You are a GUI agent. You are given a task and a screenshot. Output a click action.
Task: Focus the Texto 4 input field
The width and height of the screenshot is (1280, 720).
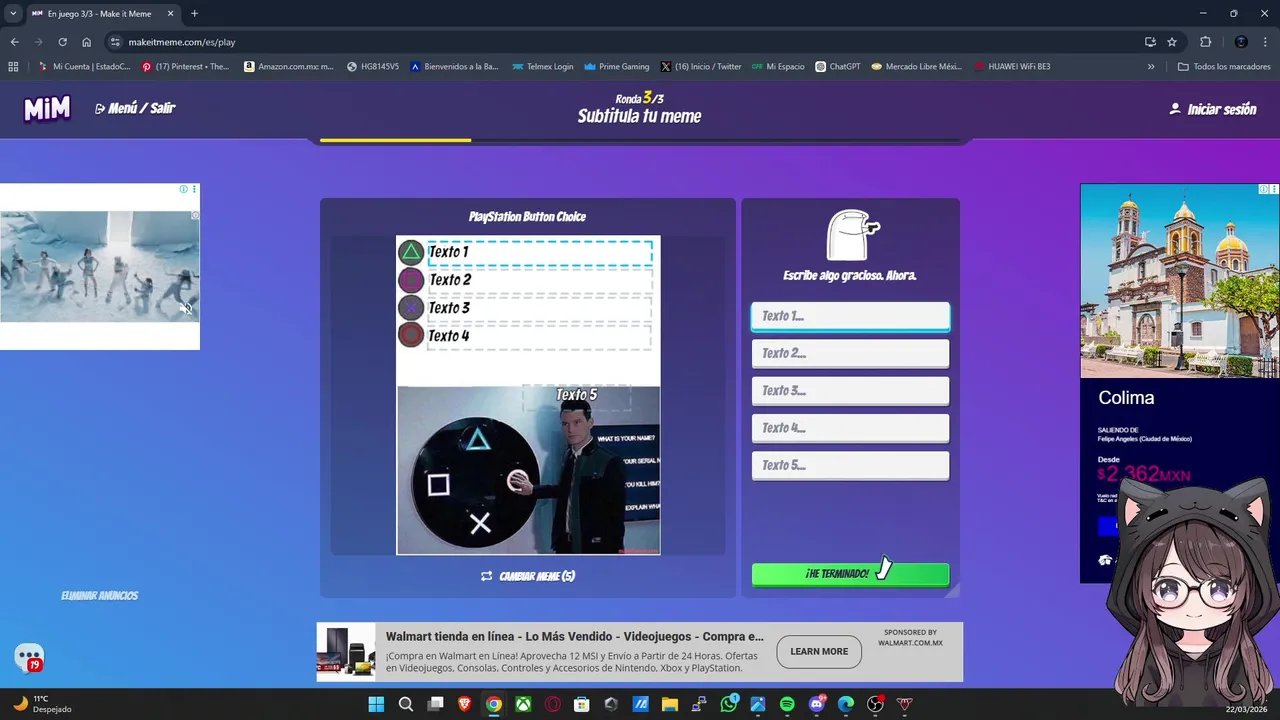[x=850, y=428]
